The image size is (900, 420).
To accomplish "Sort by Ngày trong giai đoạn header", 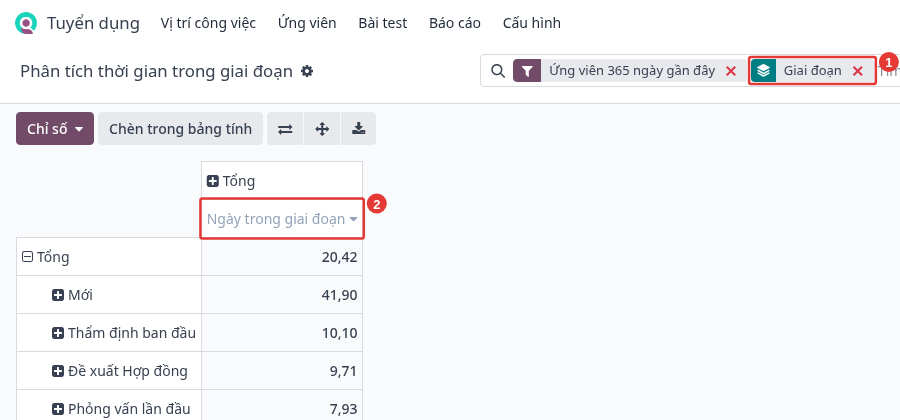I will 282,219.
